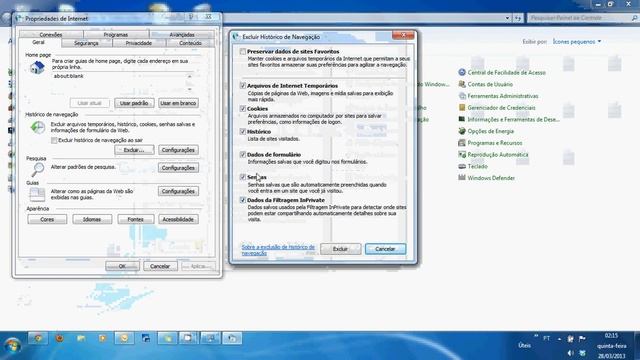Open Configurações for Histórico de navegação

[178, 150]
